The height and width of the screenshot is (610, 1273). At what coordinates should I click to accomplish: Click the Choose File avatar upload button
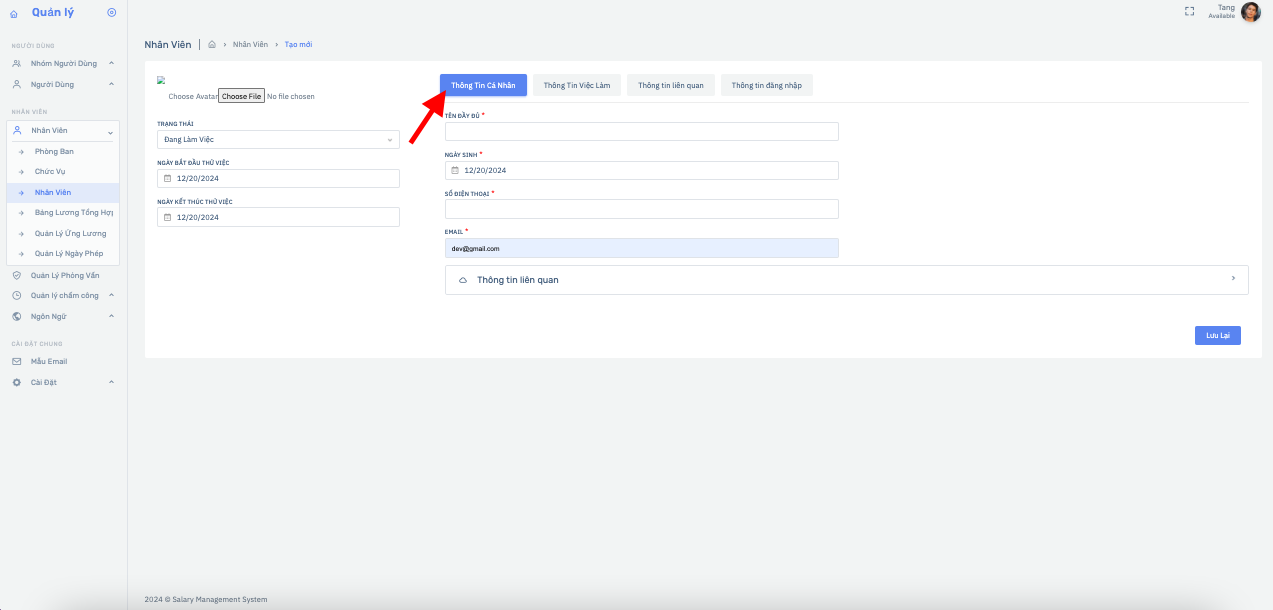242,97
